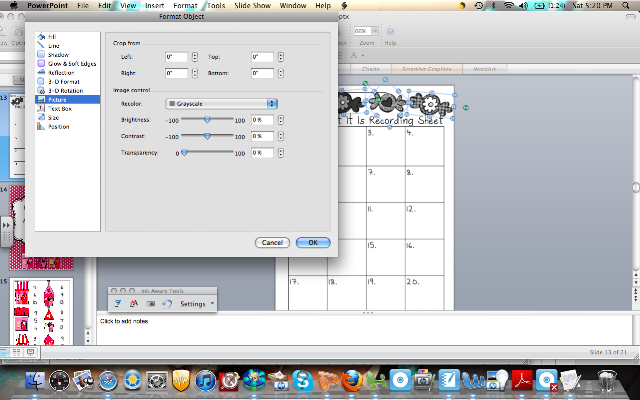Click the Brightness percentage field
The width and height of the screenshot is (640, 400).
coord(262,120)
